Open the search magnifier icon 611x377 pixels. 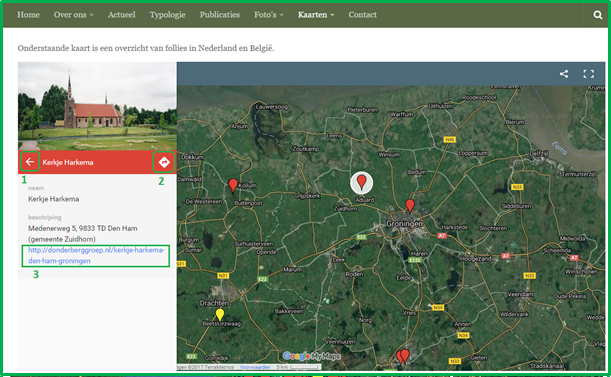[x=598, y=15]
